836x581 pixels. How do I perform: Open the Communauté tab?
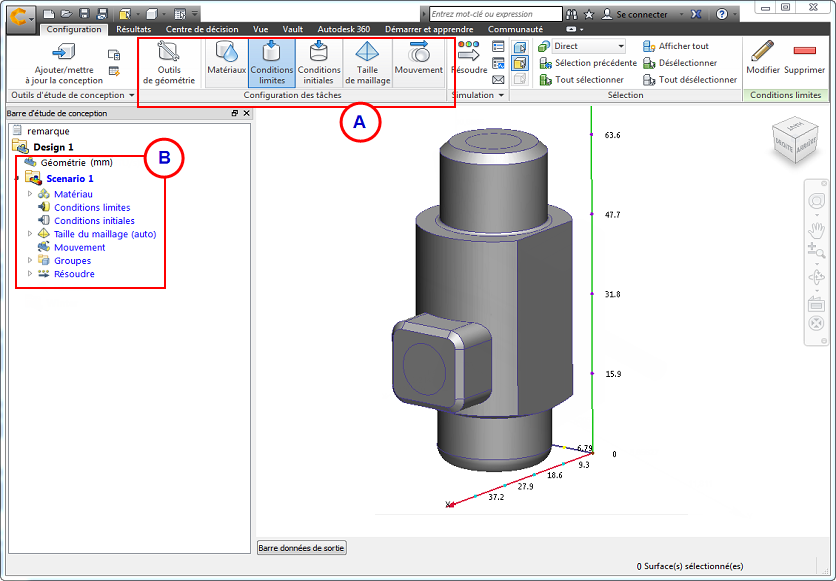coord(516,29)
